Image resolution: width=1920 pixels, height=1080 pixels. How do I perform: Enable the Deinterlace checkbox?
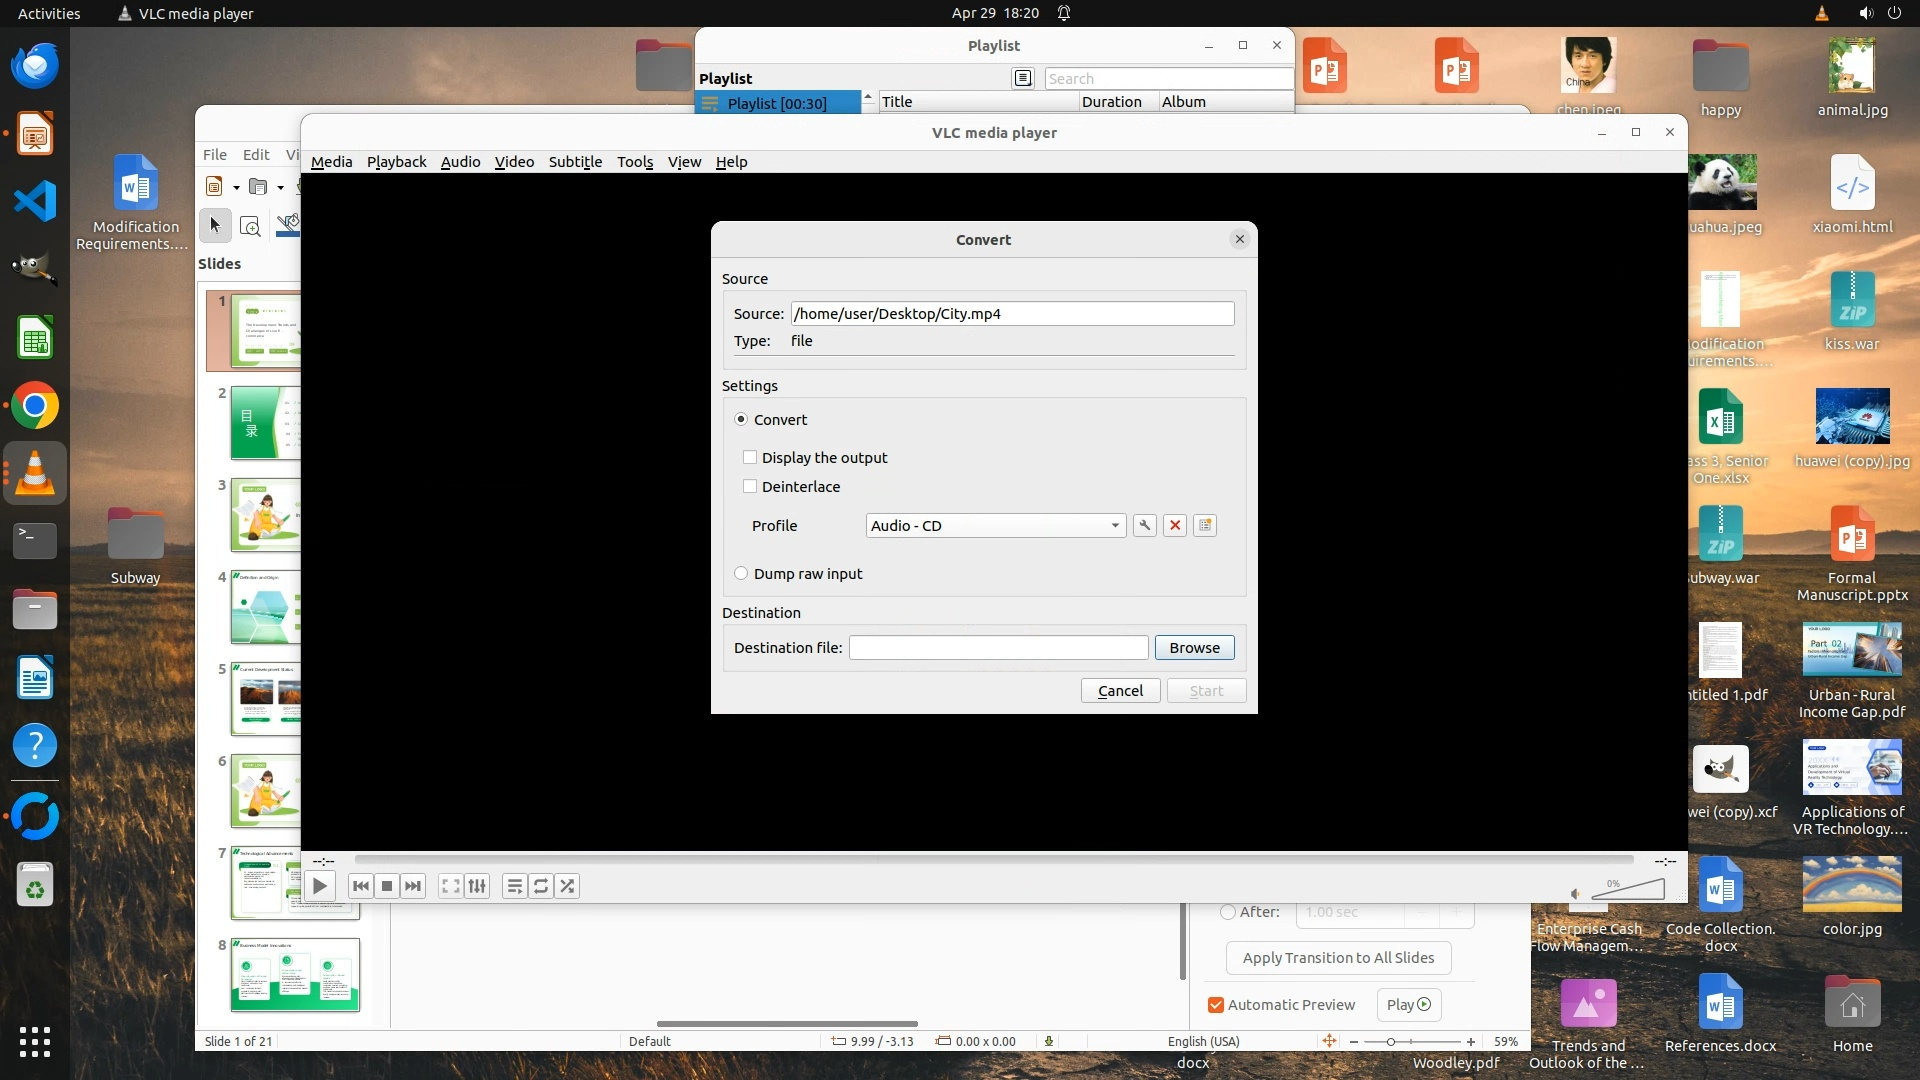[750, 487]
